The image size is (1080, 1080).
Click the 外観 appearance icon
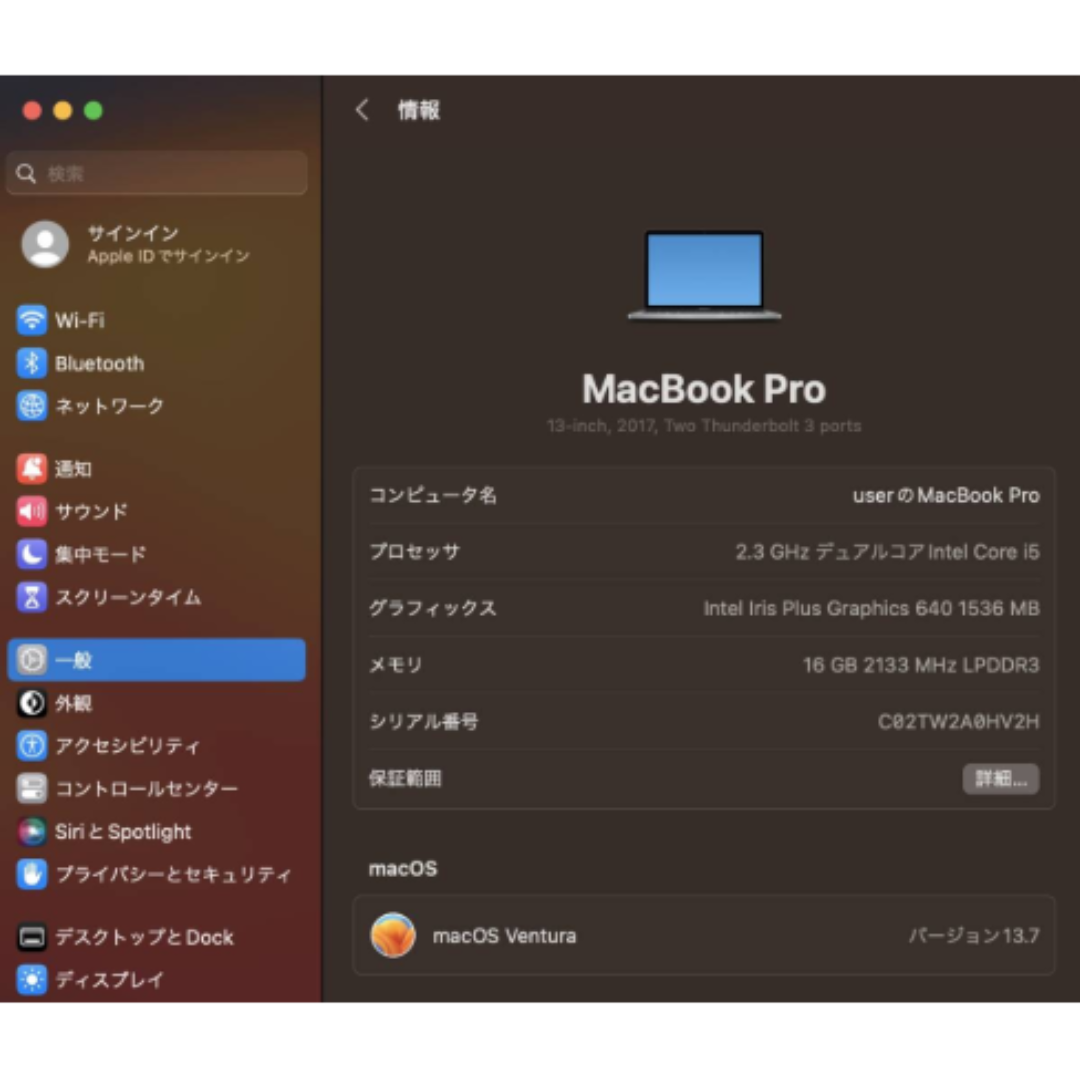(32, 703)
